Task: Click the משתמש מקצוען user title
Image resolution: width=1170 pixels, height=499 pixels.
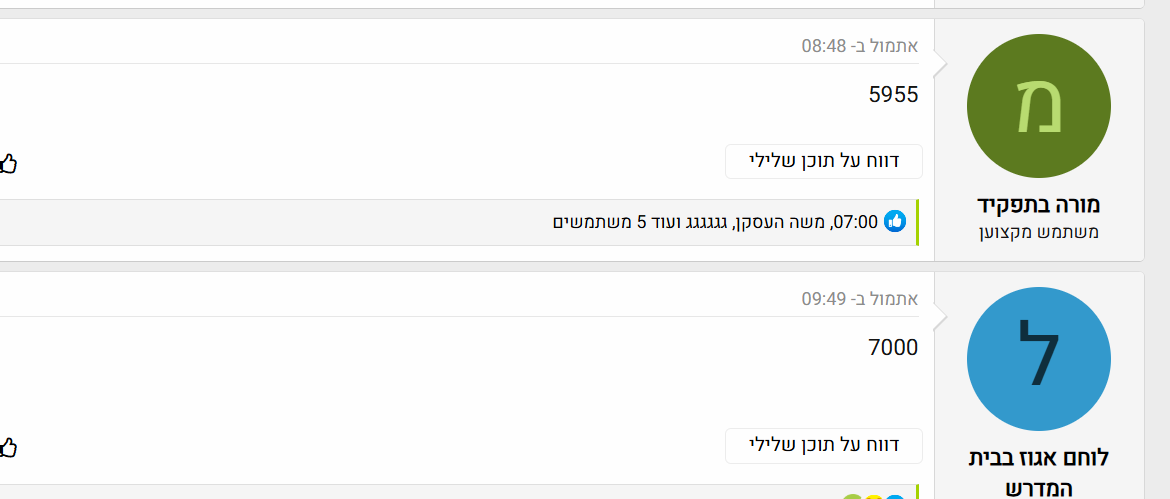Action: [1039, 232]
